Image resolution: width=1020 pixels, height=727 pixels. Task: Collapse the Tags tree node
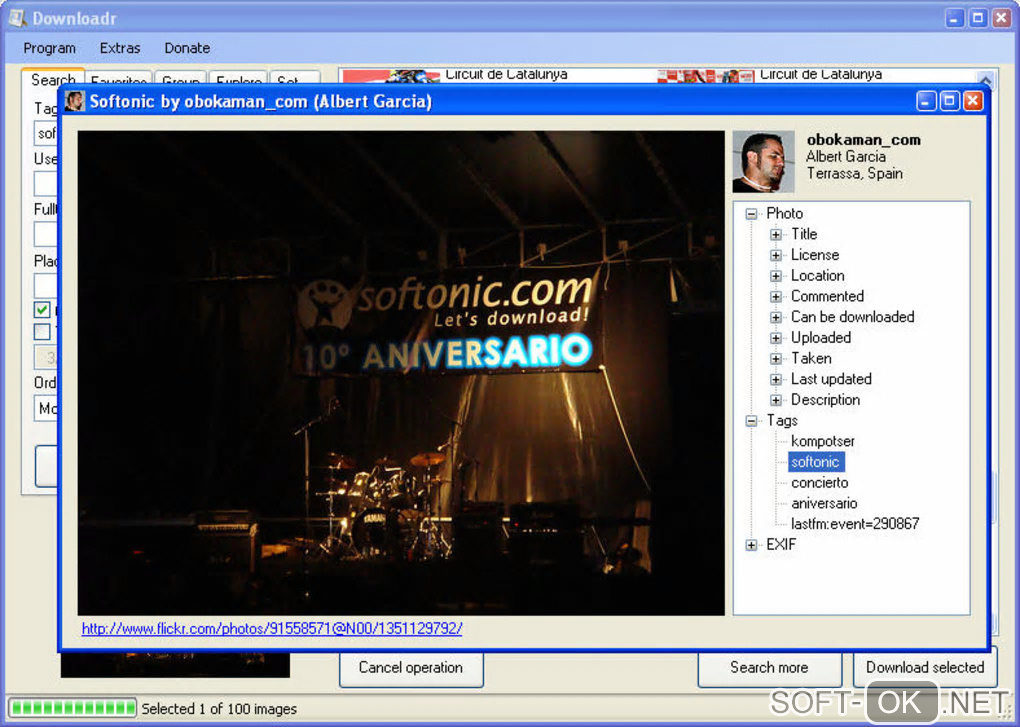pyautogui.click(x=751, y=421)
